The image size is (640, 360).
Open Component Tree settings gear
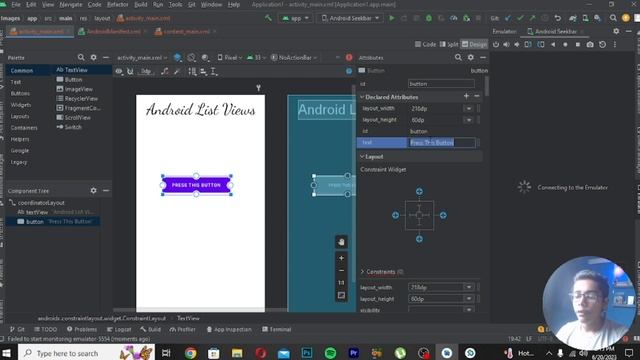(93, 191)
